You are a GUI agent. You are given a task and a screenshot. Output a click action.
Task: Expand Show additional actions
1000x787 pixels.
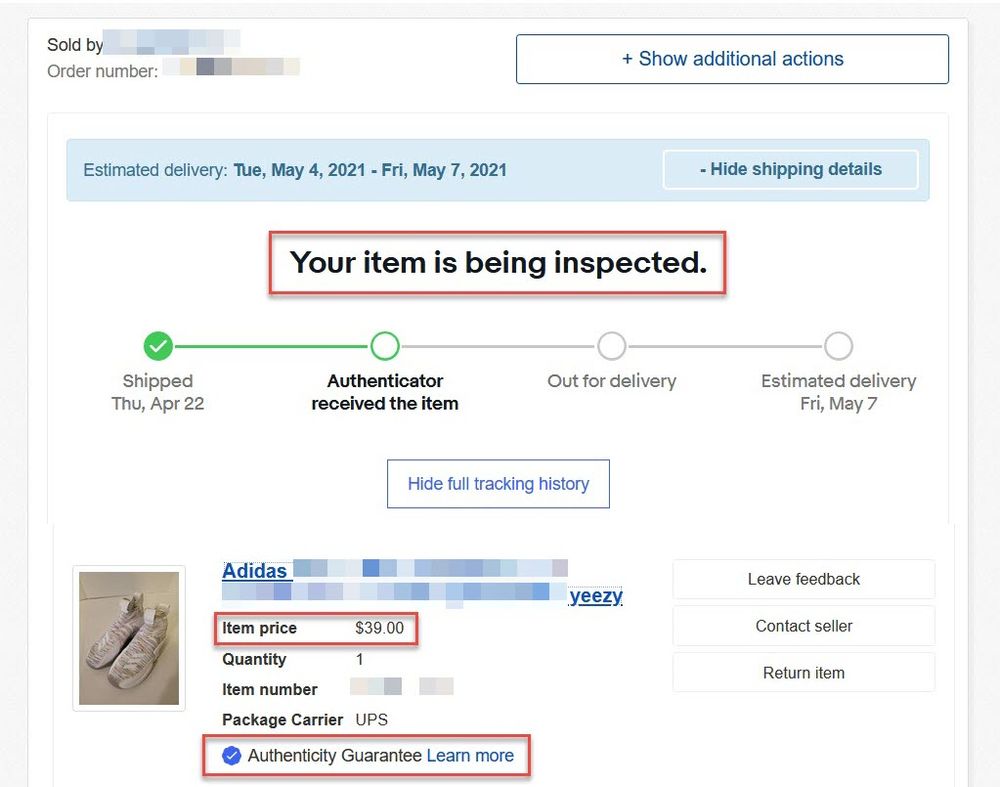(732, 59)
